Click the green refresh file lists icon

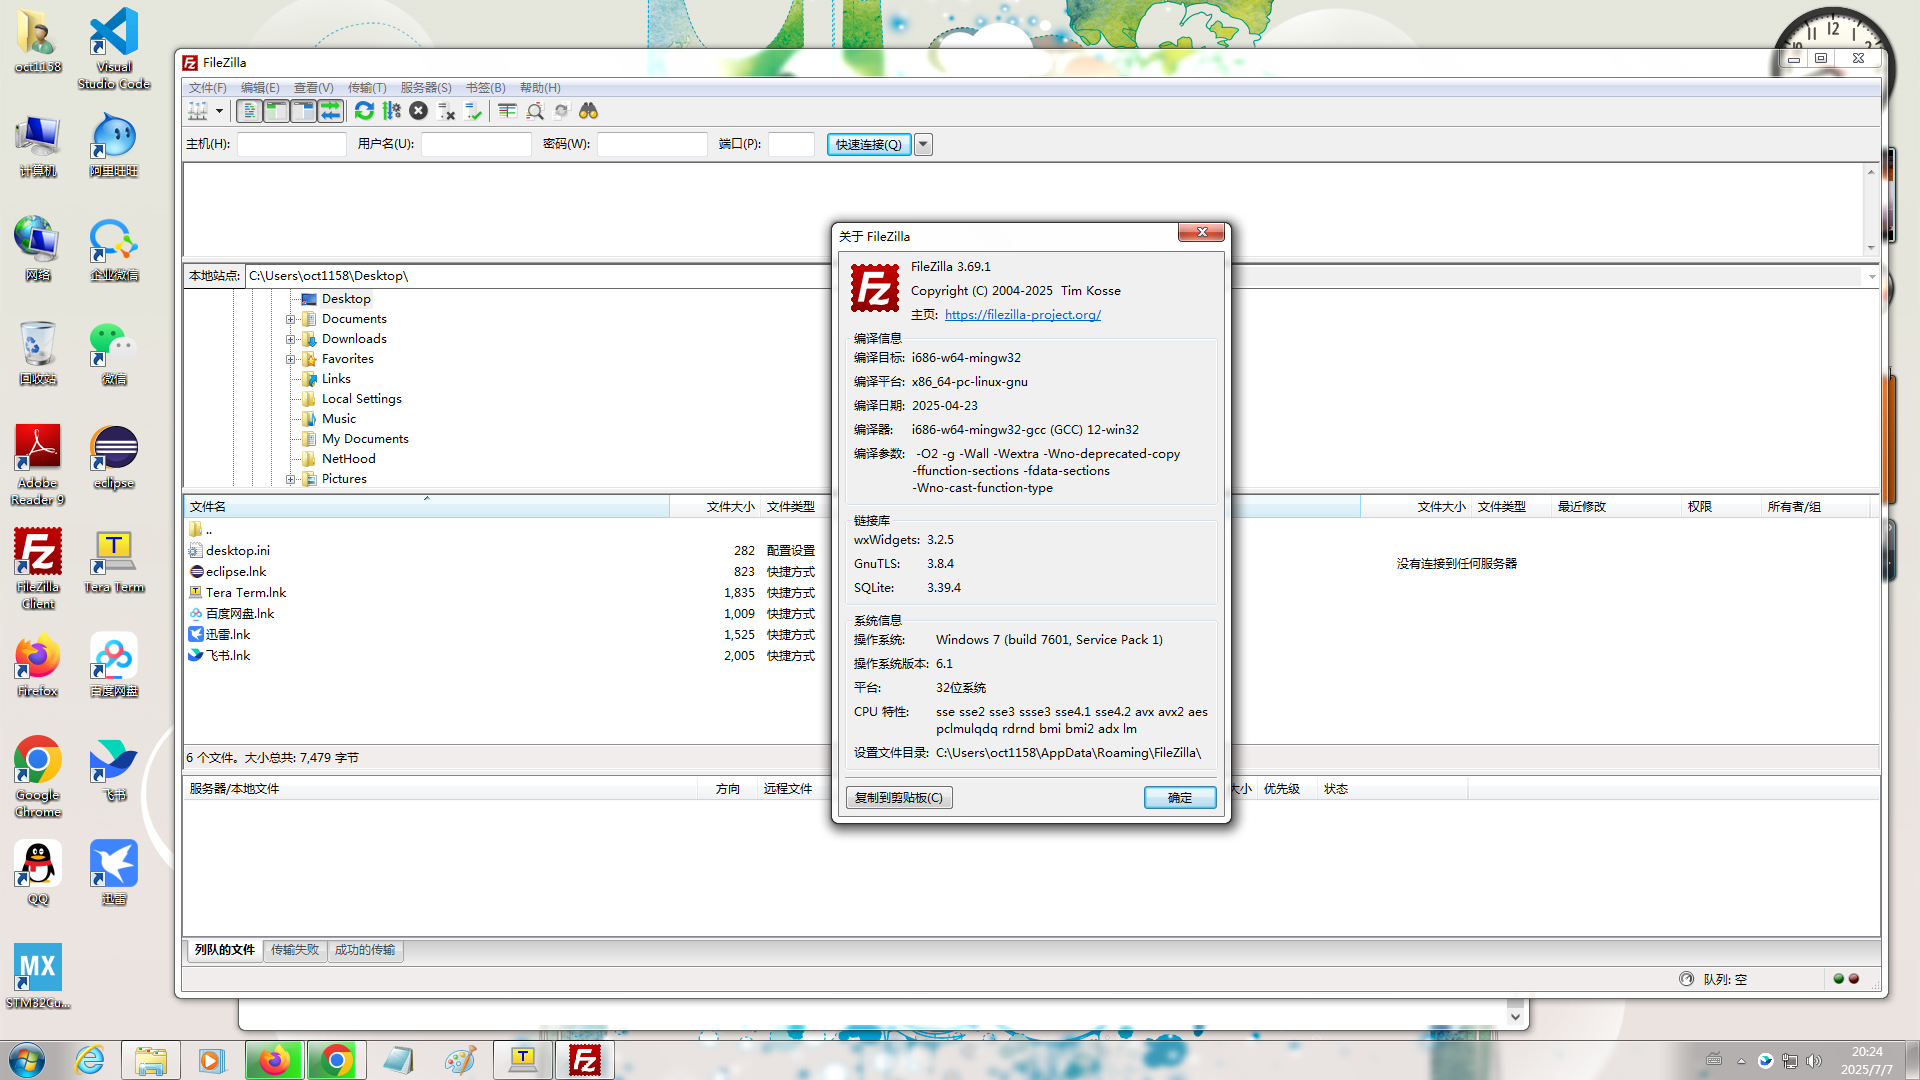pyautogui.click(x=364, y=111)
